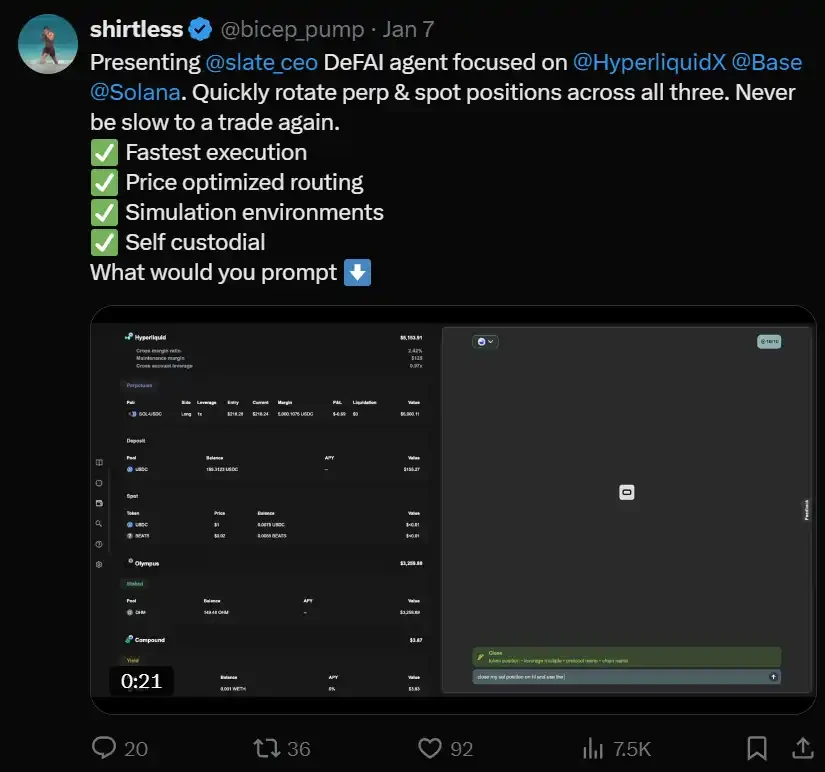The width and height of the screenshot is (825, 772).
Task: Click the send arrow in the prompt box
Action: pos(772,677)
